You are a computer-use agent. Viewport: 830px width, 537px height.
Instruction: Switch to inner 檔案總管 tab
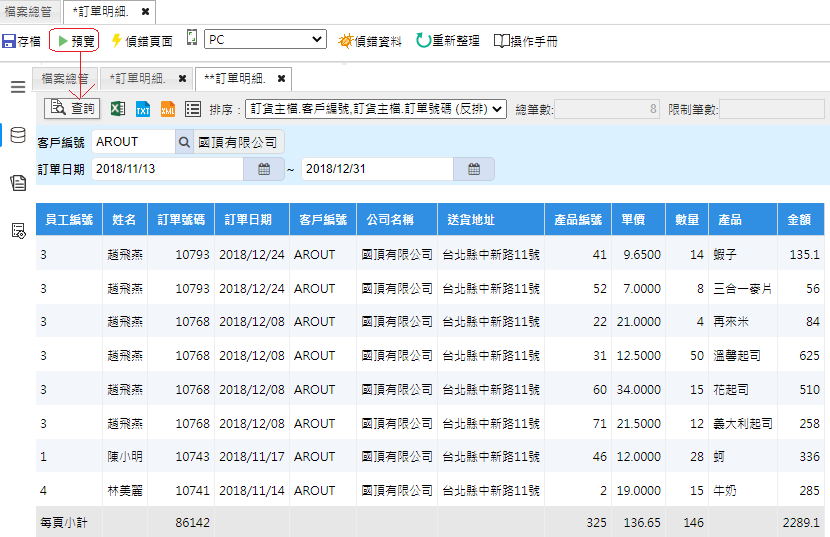click(x=65, y=78)
